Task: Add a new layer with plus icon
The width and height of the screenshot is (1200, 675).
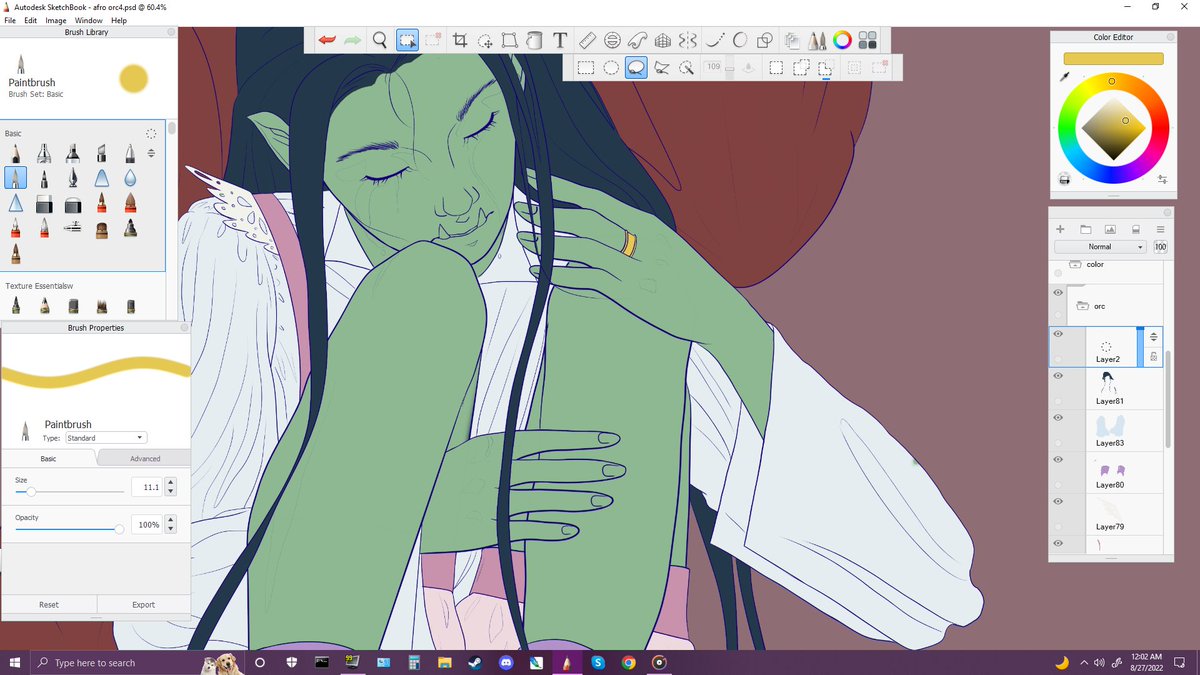Action: click(1060, 230)
